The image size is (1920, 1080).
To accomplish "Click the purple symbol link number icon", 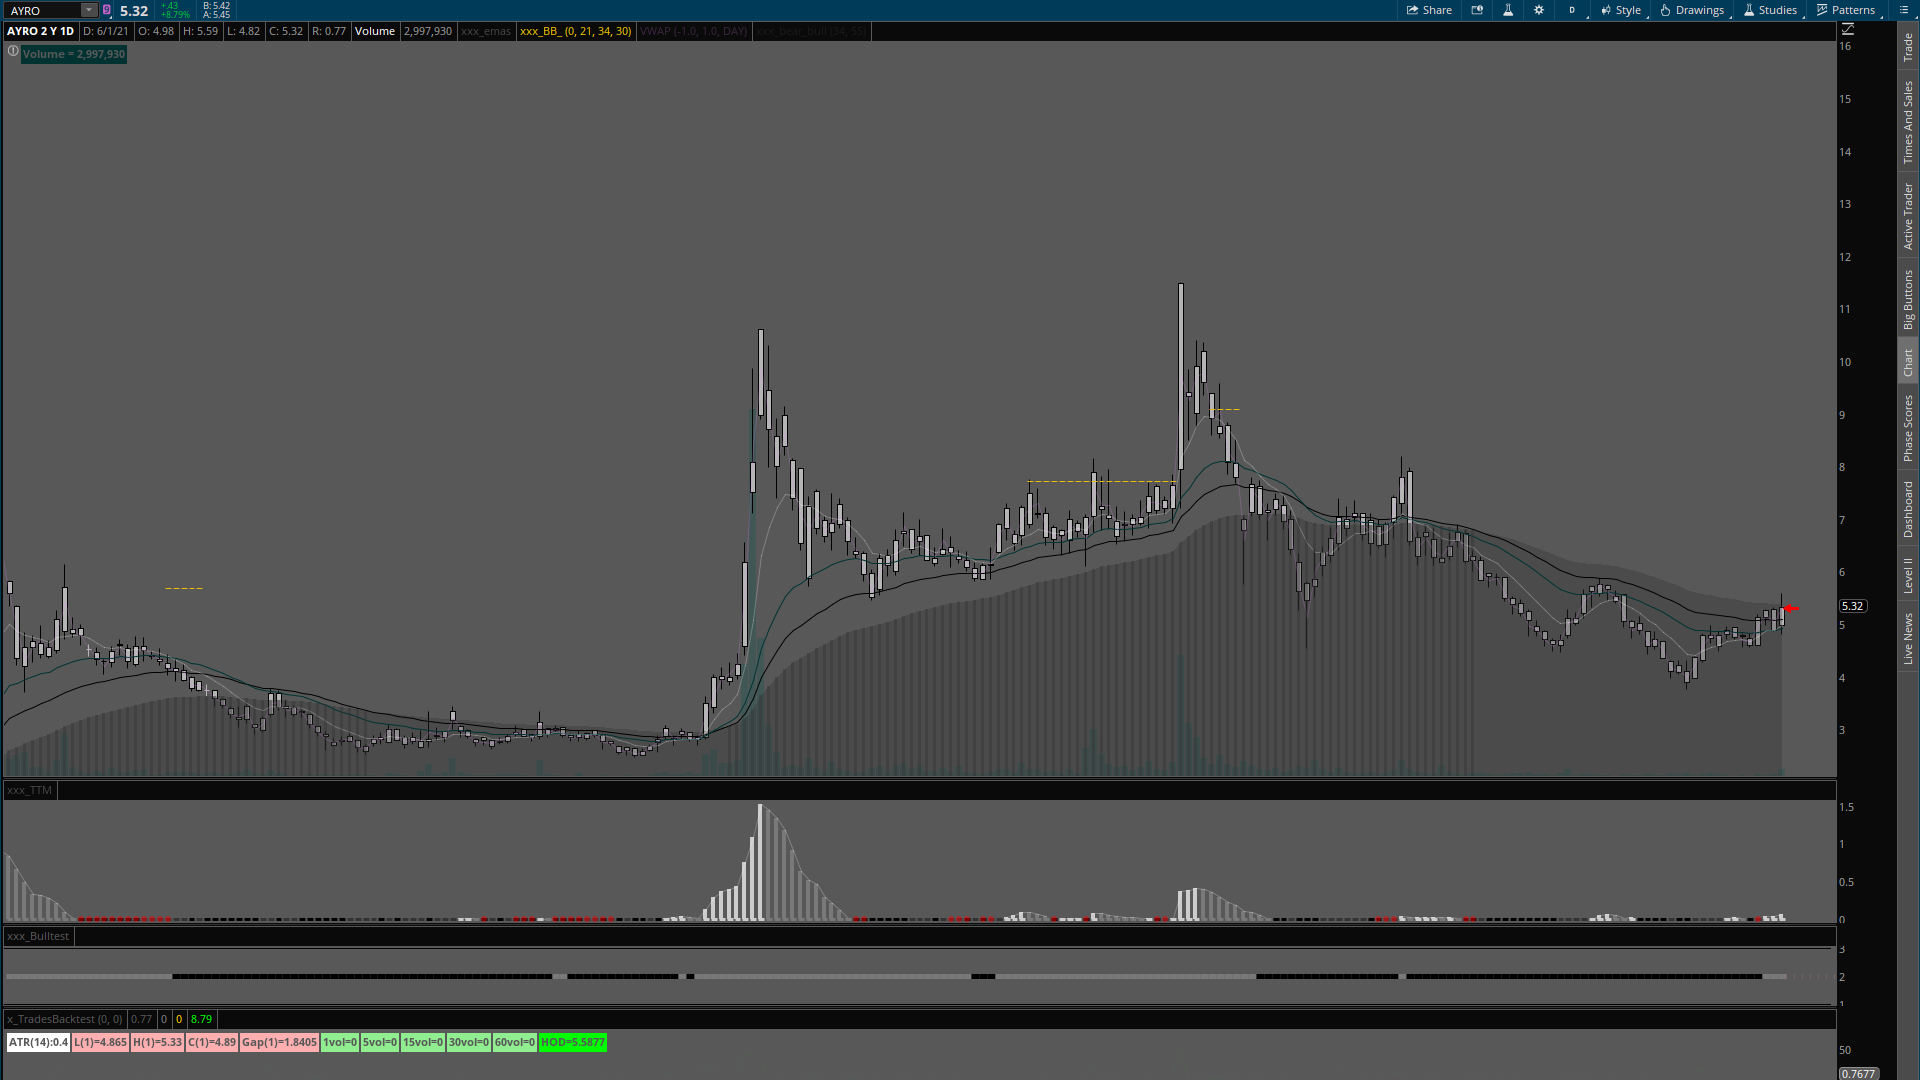I will (107, 10).
